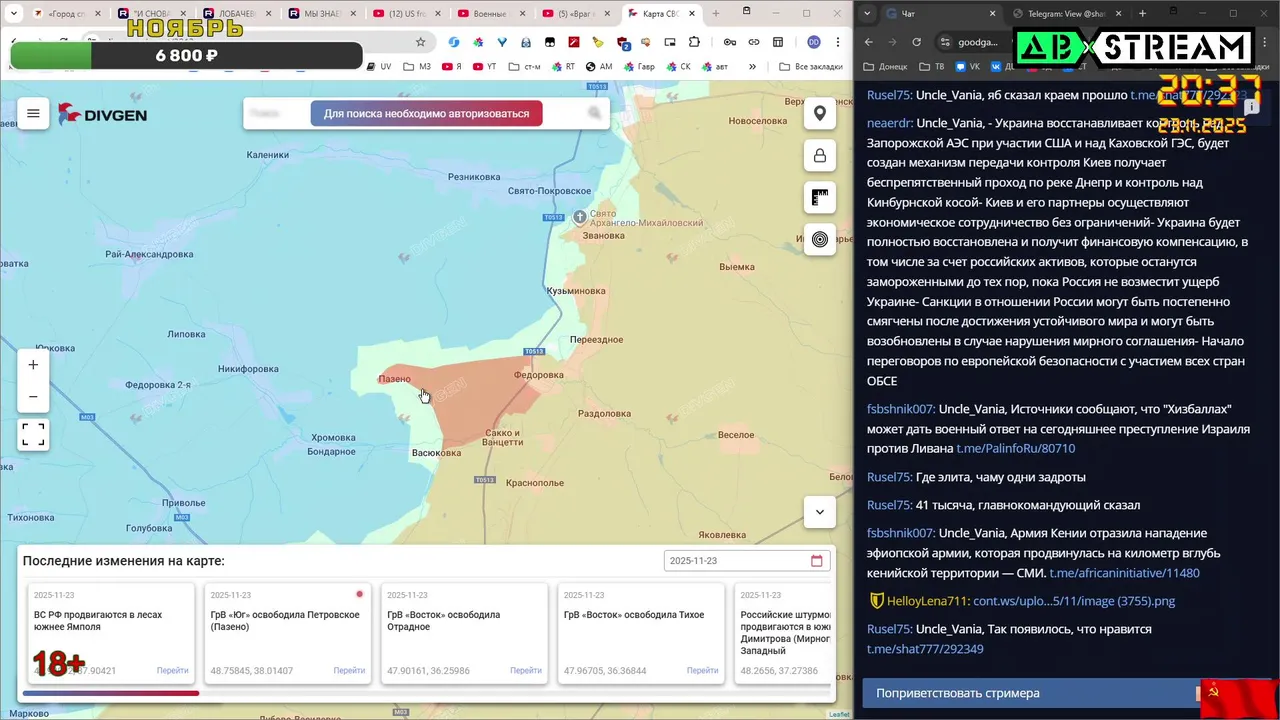Expand hidden bookmarks with » chevron
Image resolution: width=1280 pixels, height=720 pixels.
pos(753,66)
